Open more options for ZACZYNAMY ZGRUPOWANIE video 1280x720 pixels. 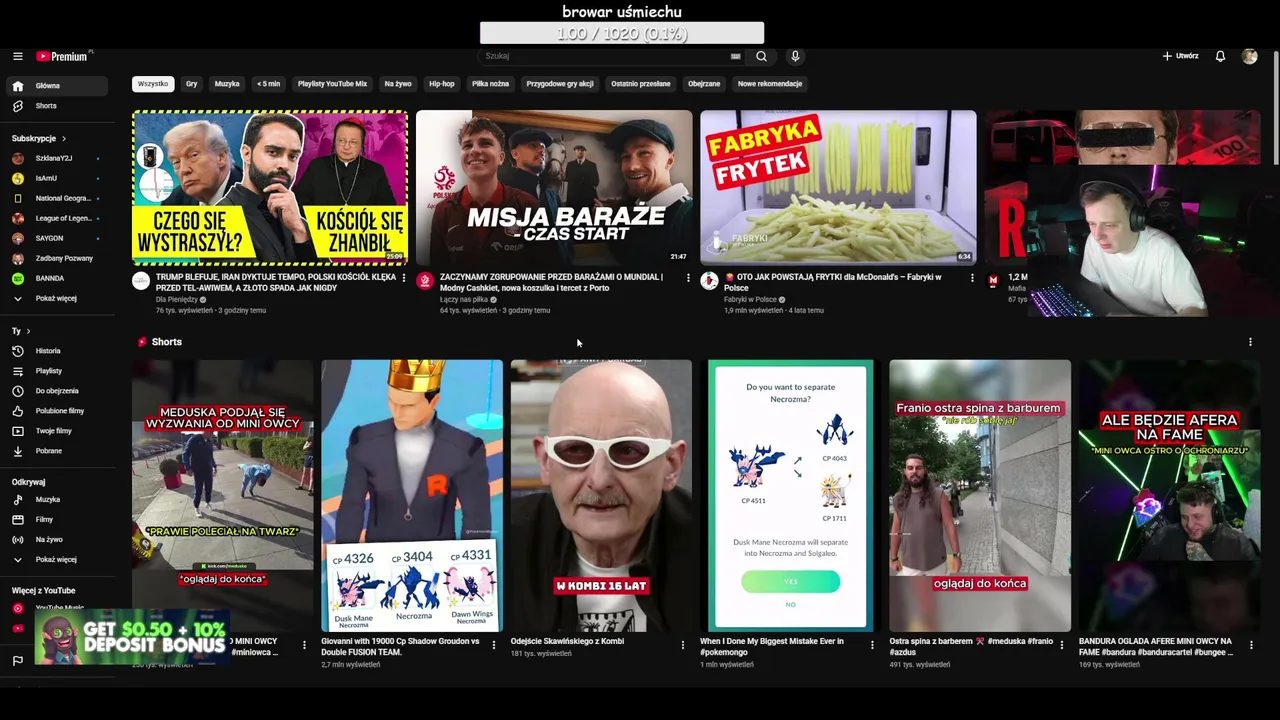[x=688, y=278]
